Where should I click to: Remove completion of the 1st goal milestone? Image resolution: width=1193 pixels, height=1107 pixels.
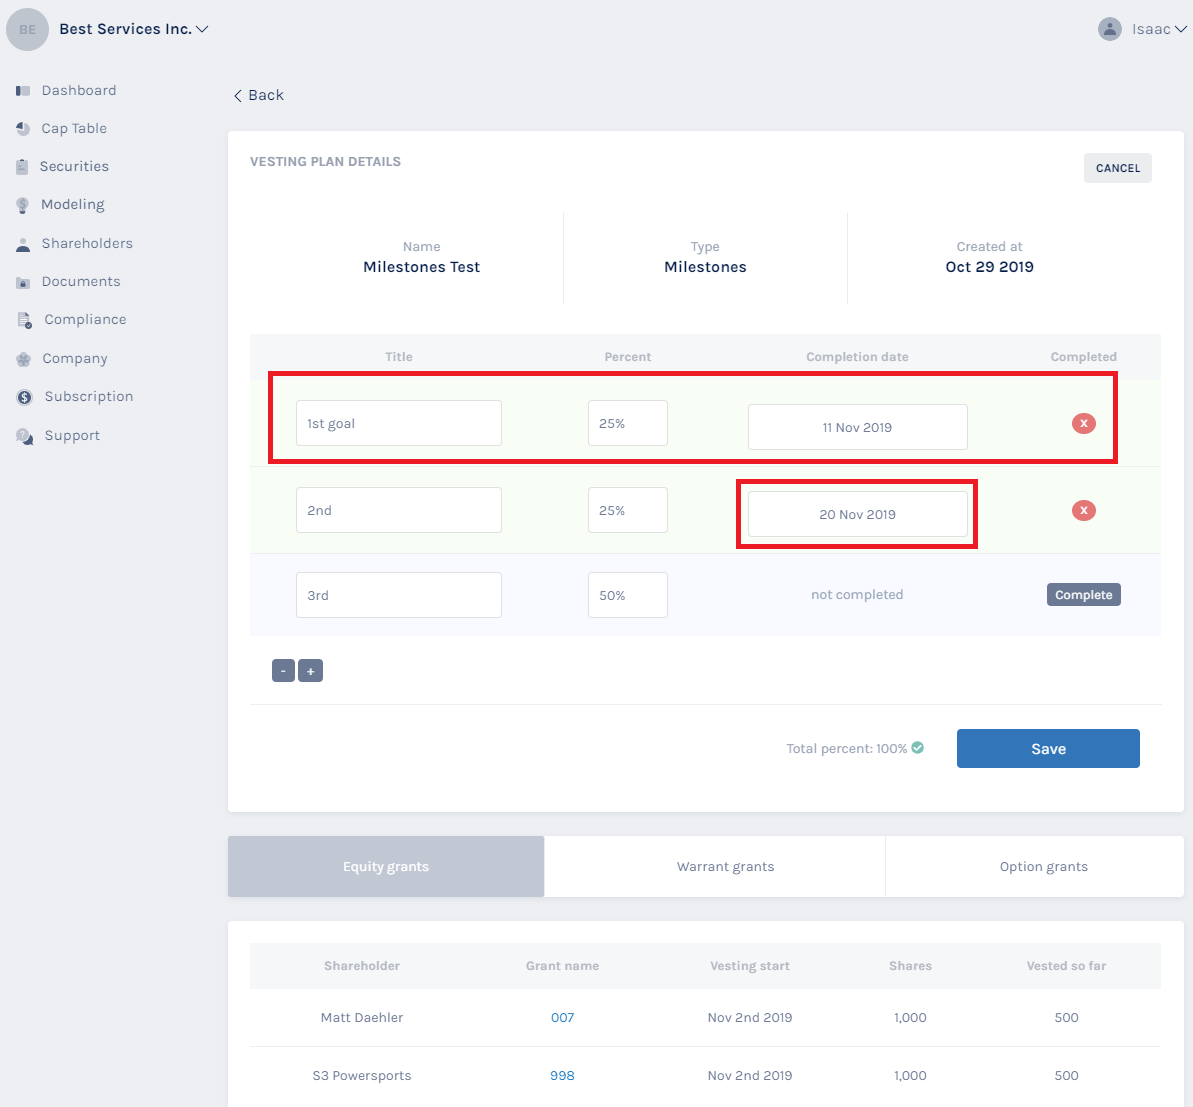[x=1083, y=423]
